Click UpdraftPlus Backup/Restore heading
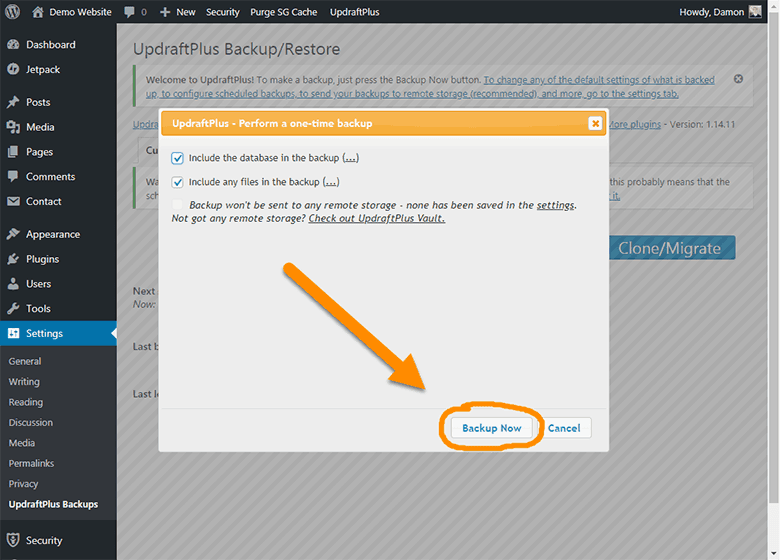 [x=236, y=49]
